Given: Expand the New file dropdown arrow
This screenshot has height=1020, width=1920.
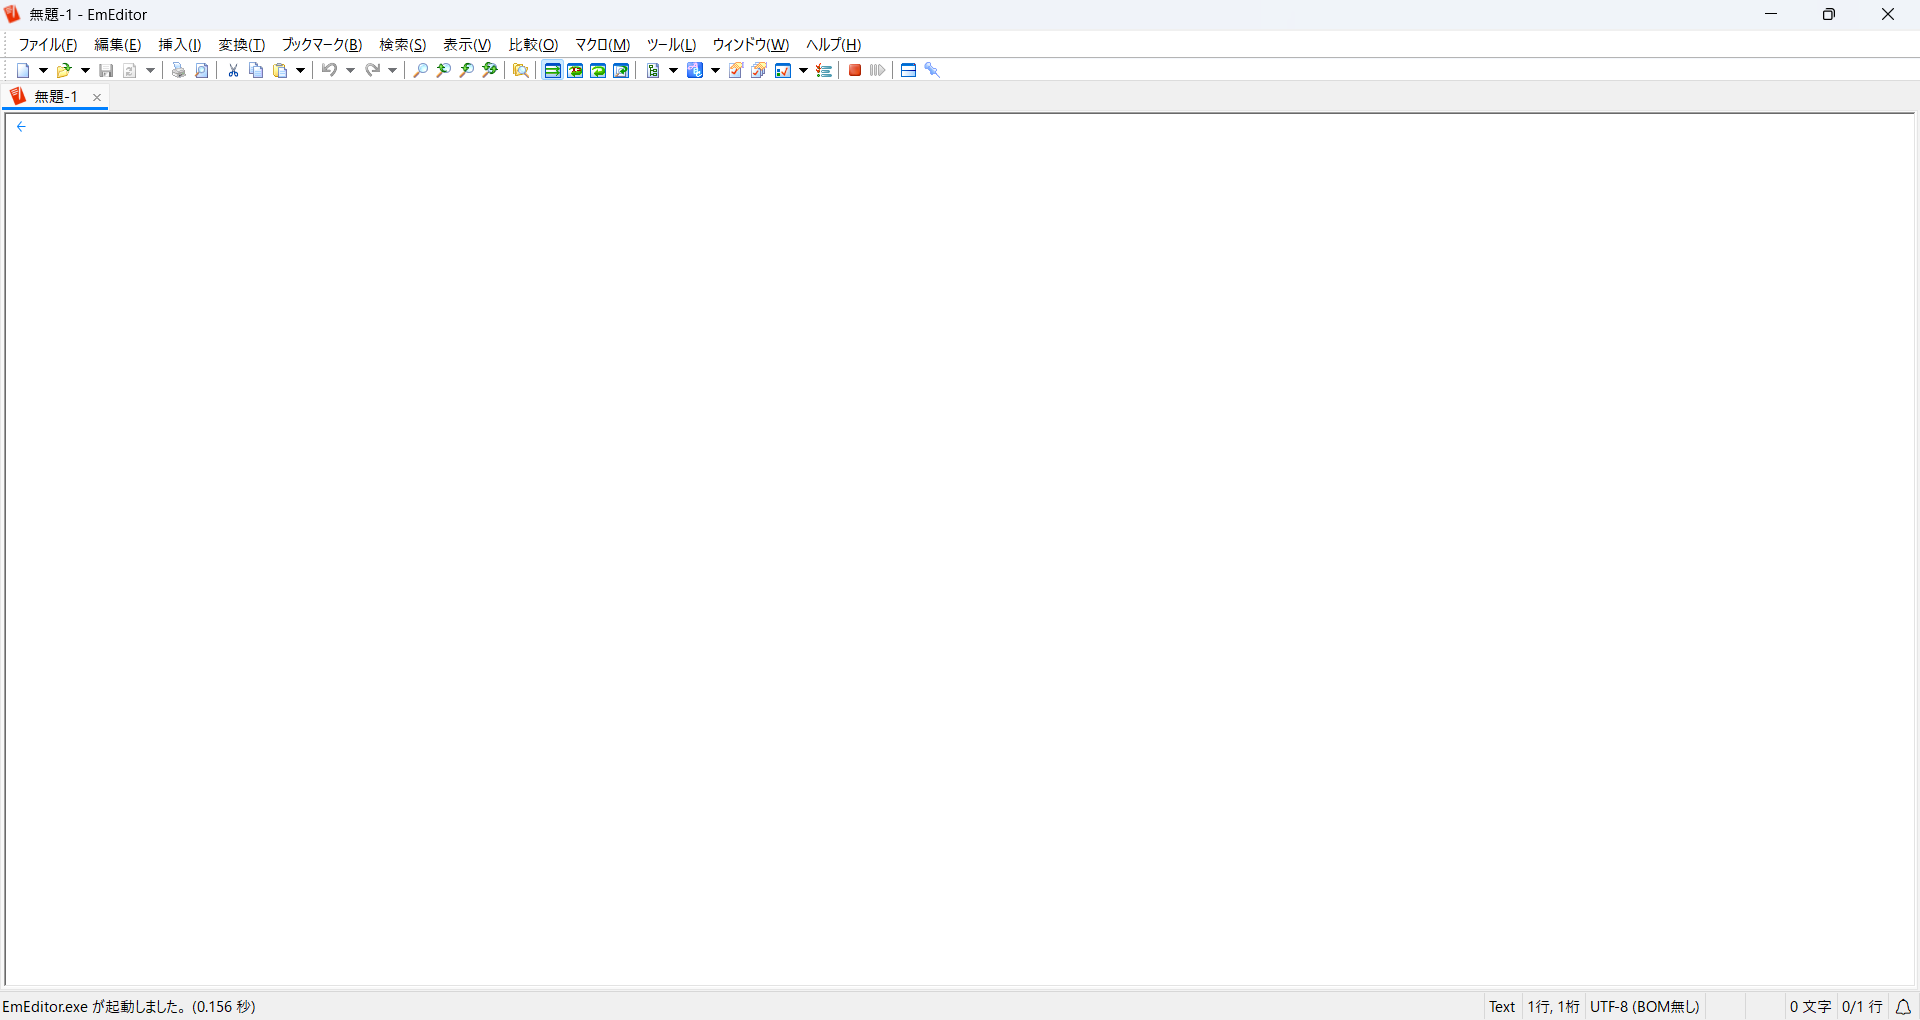Looking at the screenshot, I should pyautogui.click(x=43, y=71).
